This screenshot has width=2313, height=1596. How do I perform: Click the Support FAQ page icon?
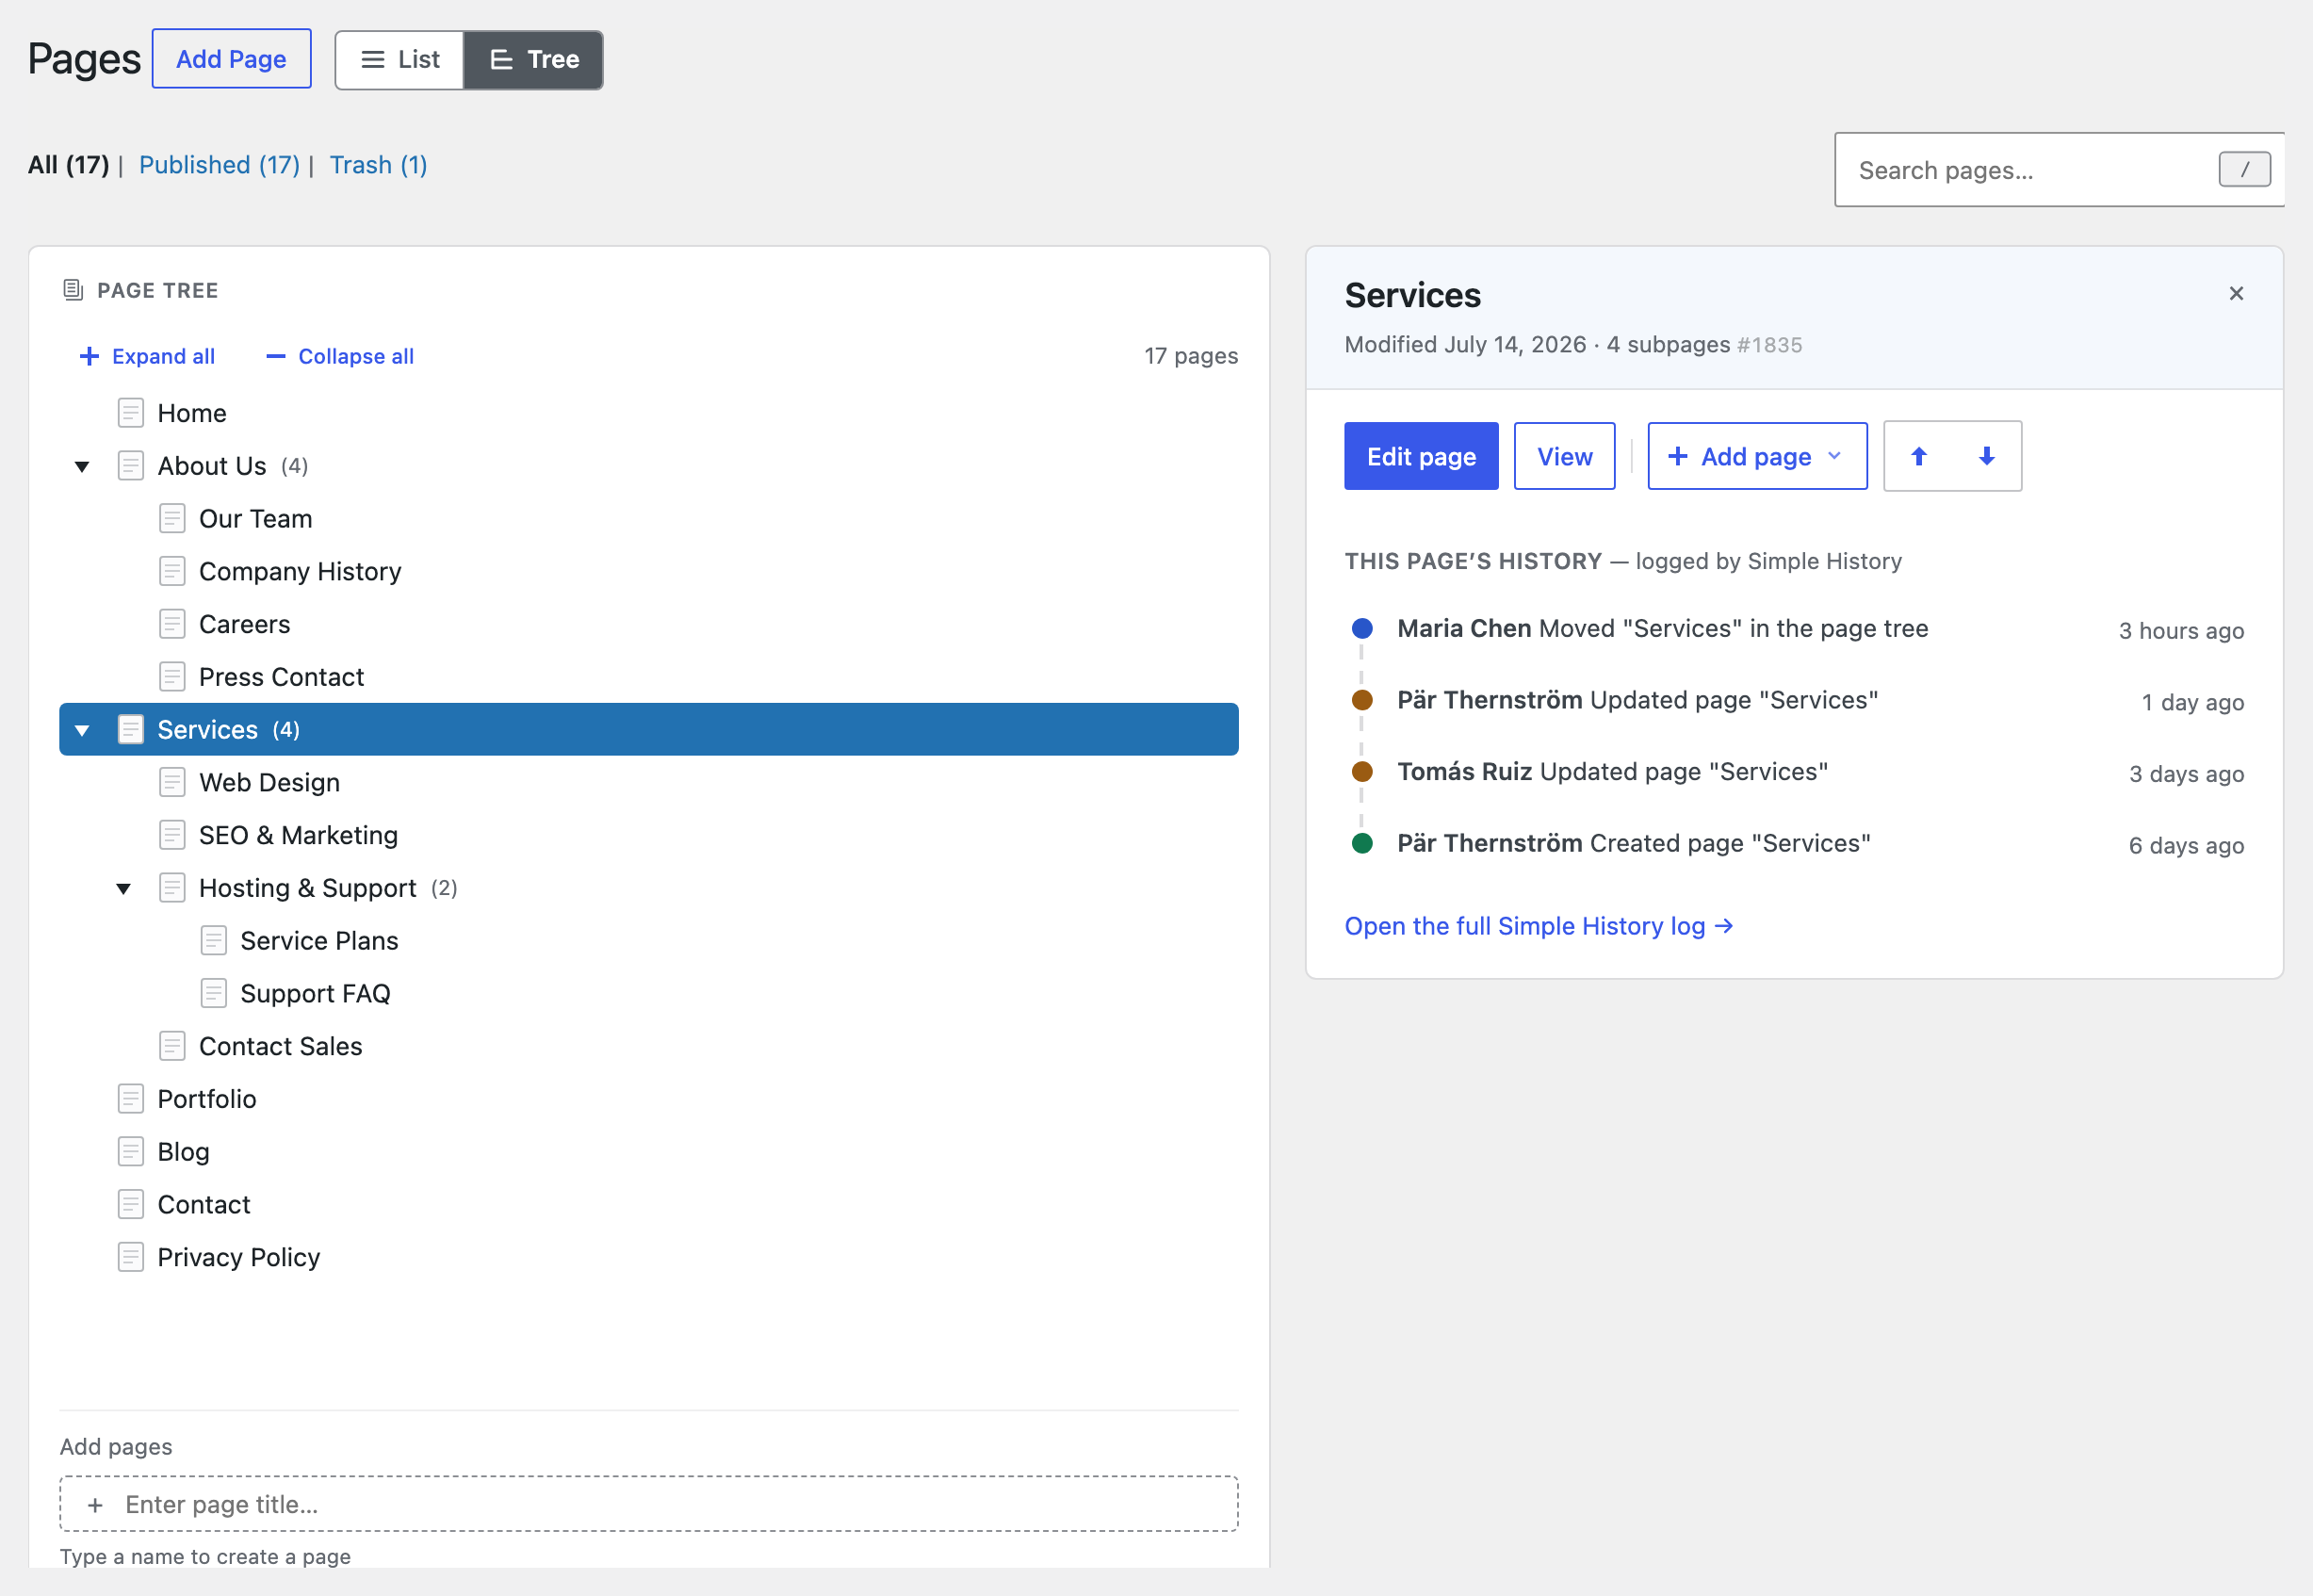coord(214,993)
